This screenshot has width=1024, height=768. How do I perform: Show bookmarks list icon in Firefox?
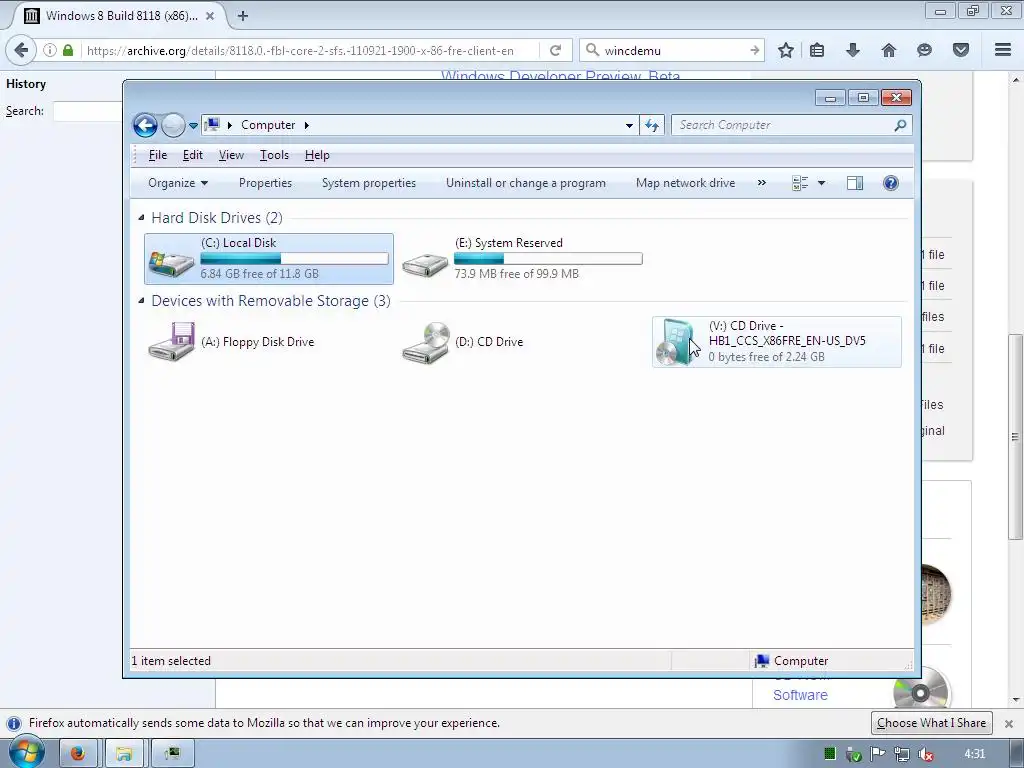[x=817, y=50]
